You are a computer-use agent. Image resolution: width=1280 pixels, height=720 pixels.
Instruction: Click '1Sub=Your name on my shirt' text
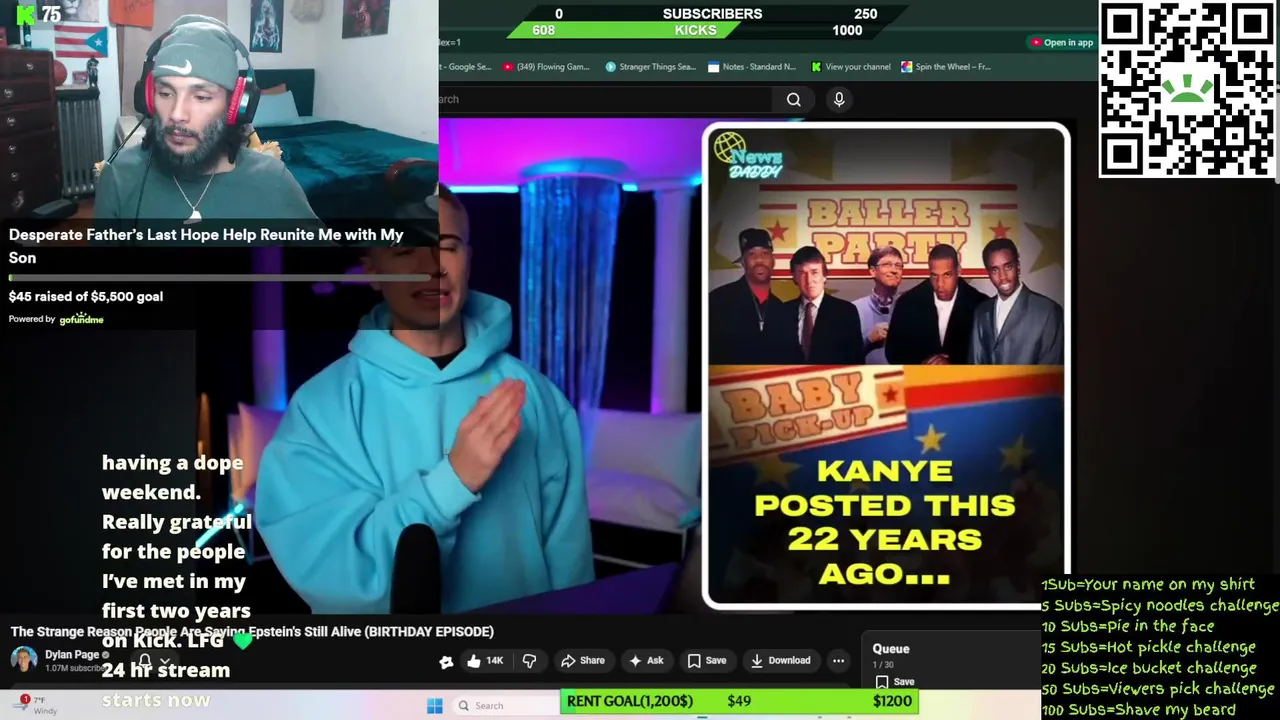point(1147,584)
